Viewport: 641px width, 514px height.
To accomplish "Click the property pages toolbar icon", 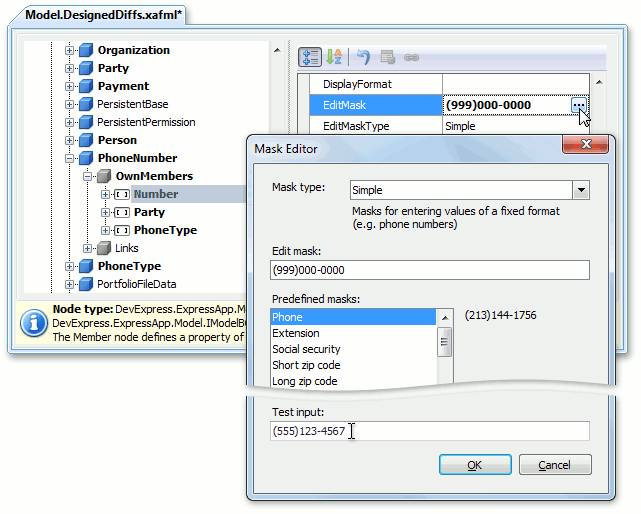I will pyautogui.click(x=387, y=57).
